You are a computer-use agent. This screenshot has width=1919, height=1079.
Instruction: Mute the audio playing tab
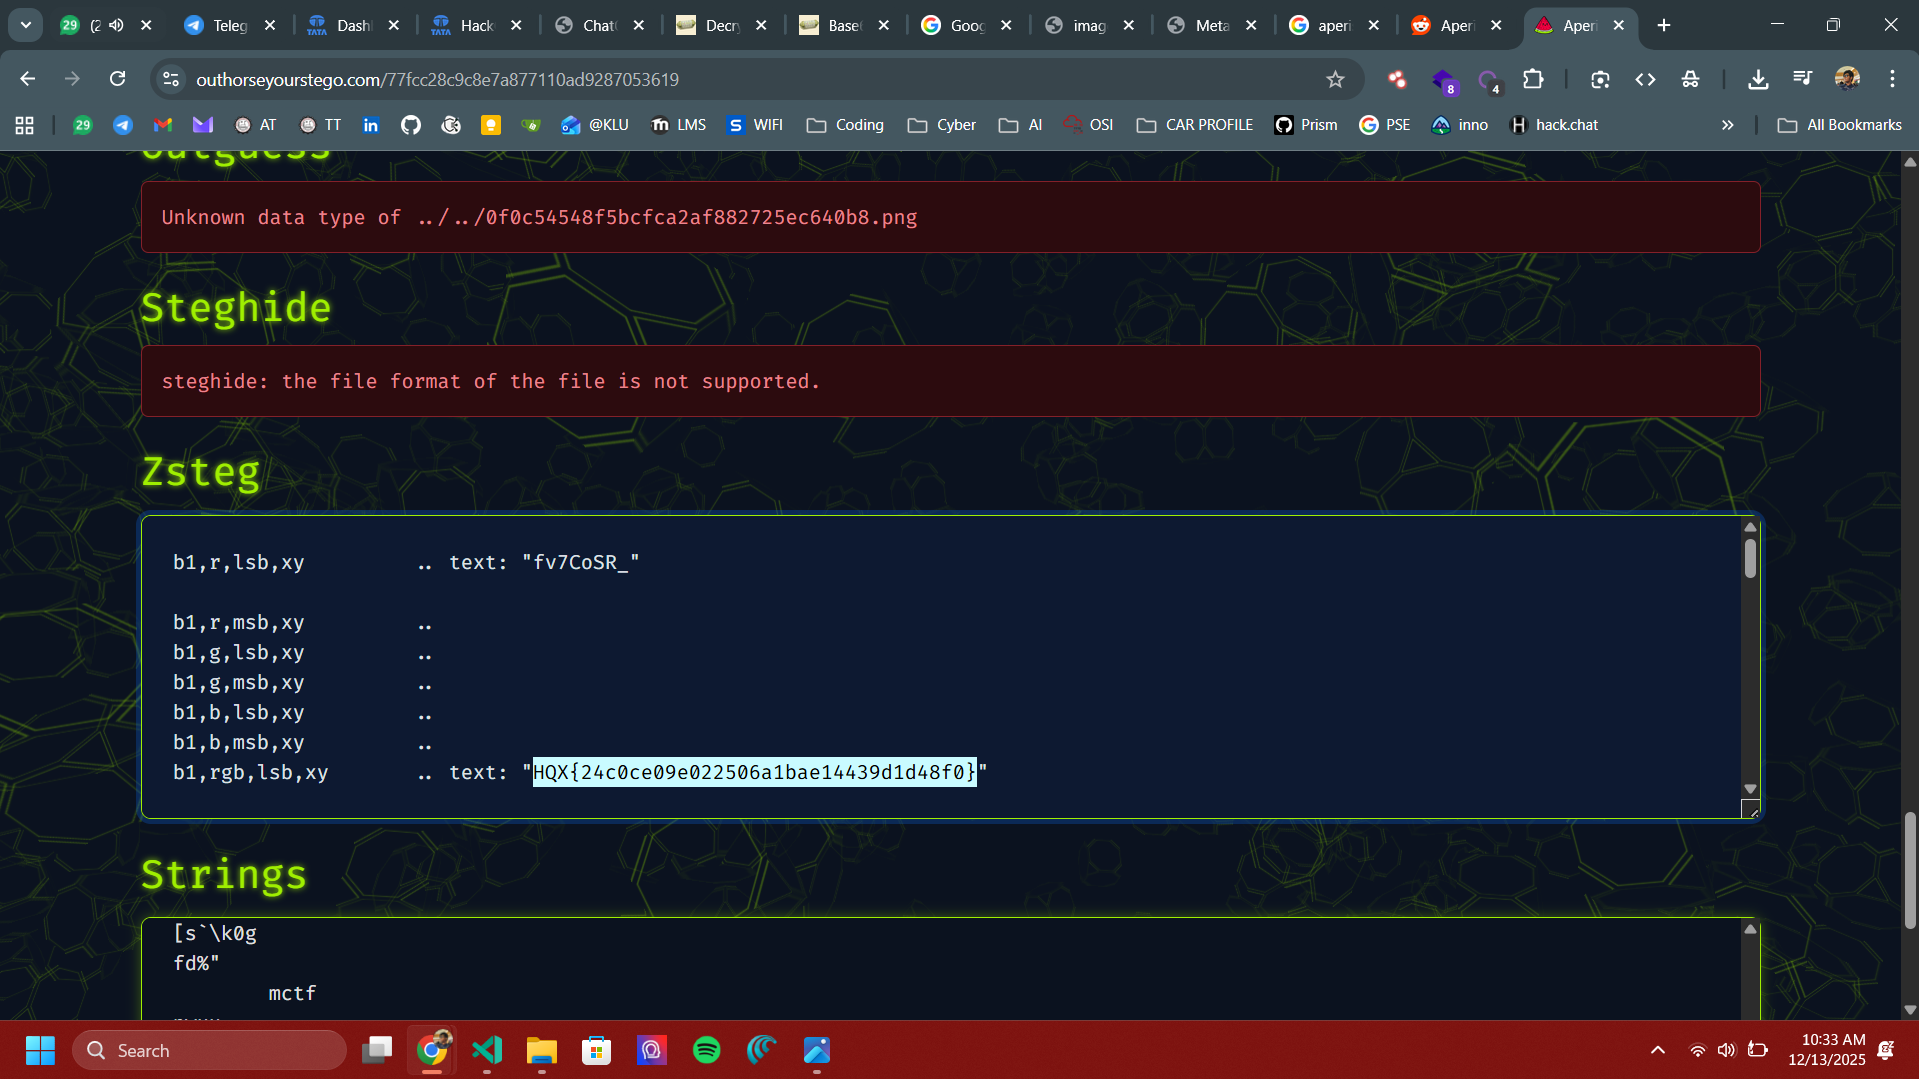coord(117,25)
